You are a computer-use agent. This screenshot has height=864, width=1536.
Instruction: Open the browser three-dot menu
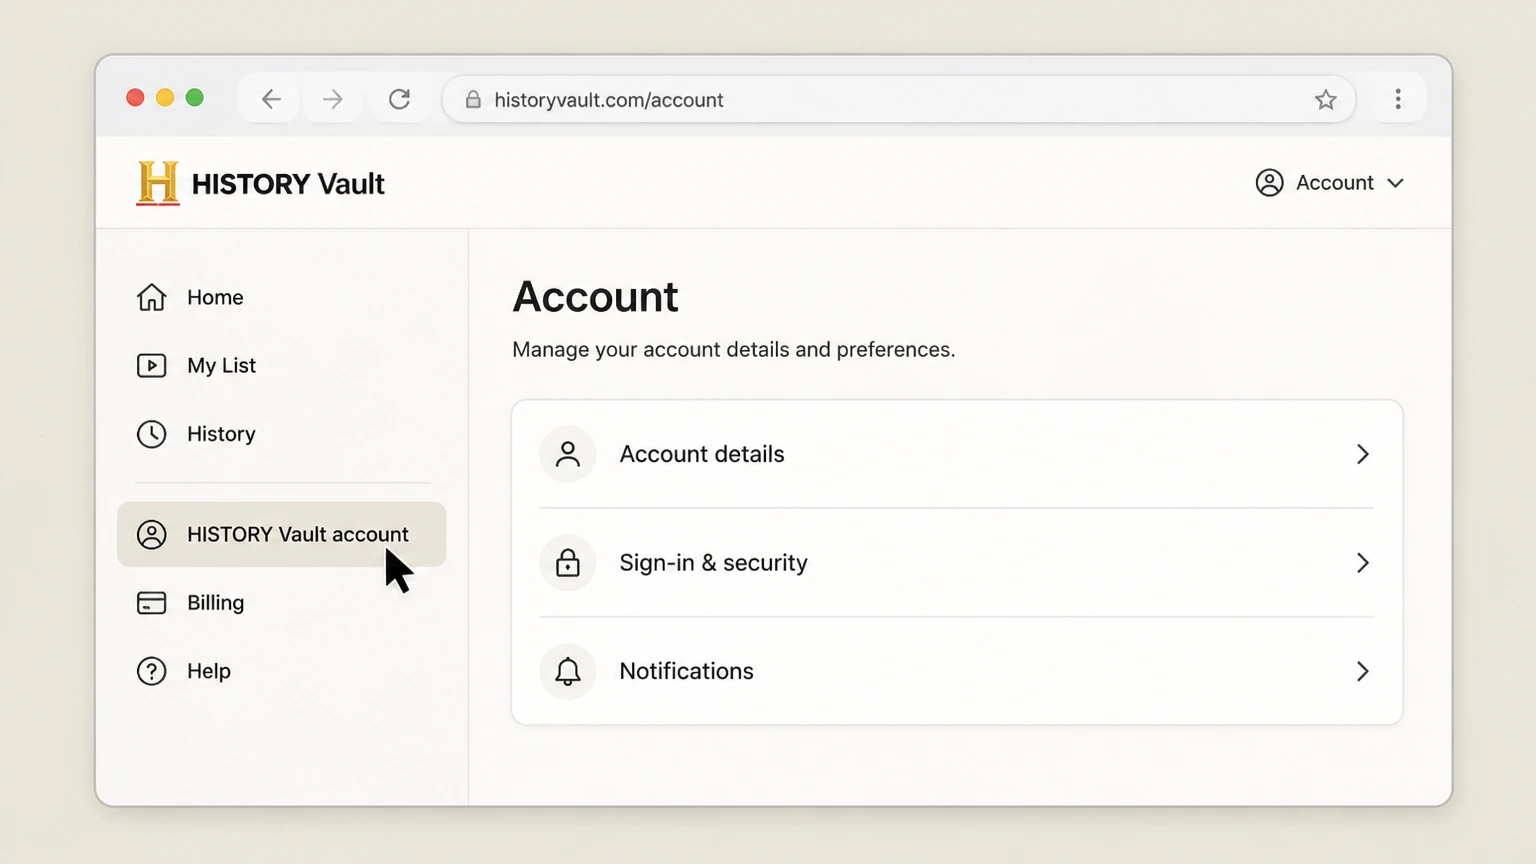pos(1398,98)
